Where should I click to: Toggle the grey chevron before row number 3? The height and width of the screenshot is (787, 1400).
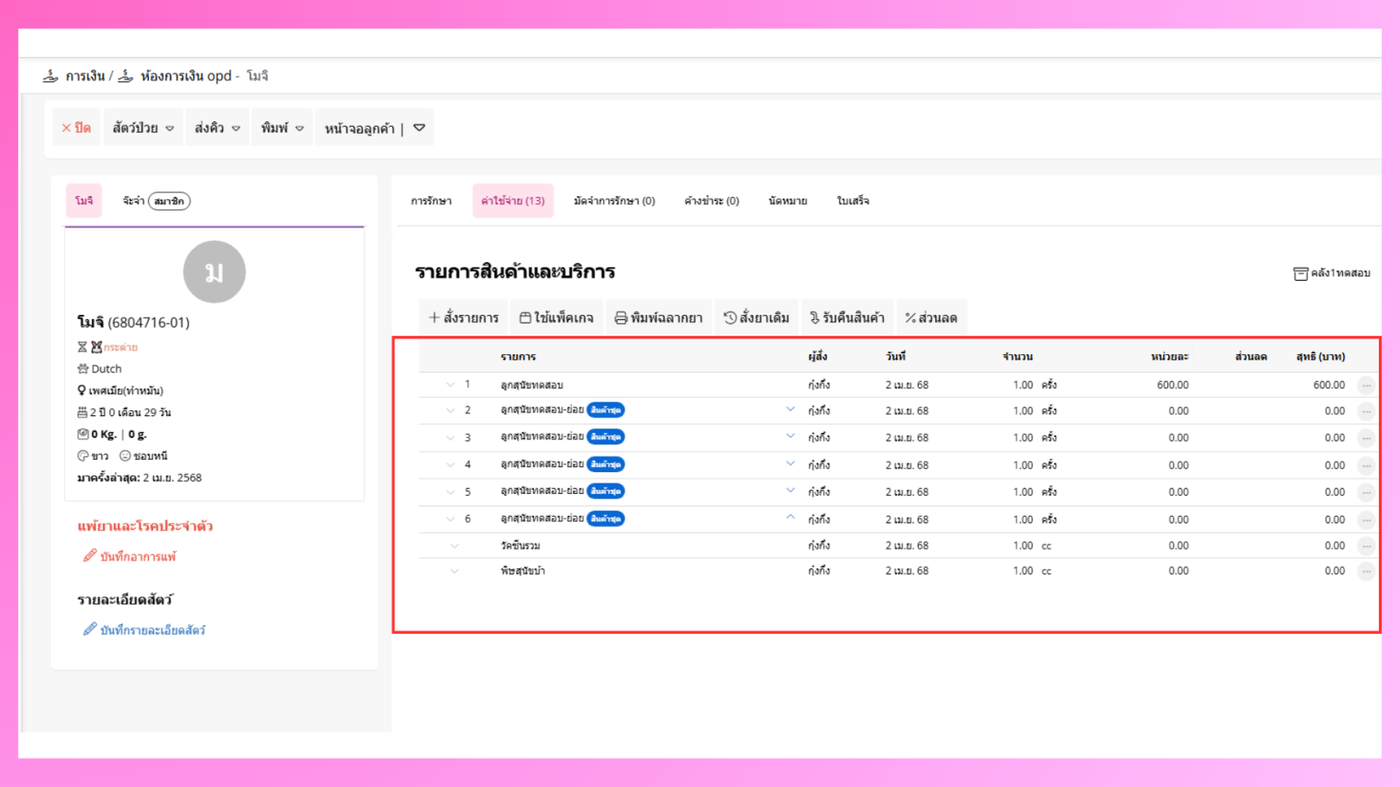[x=450, y=438]
